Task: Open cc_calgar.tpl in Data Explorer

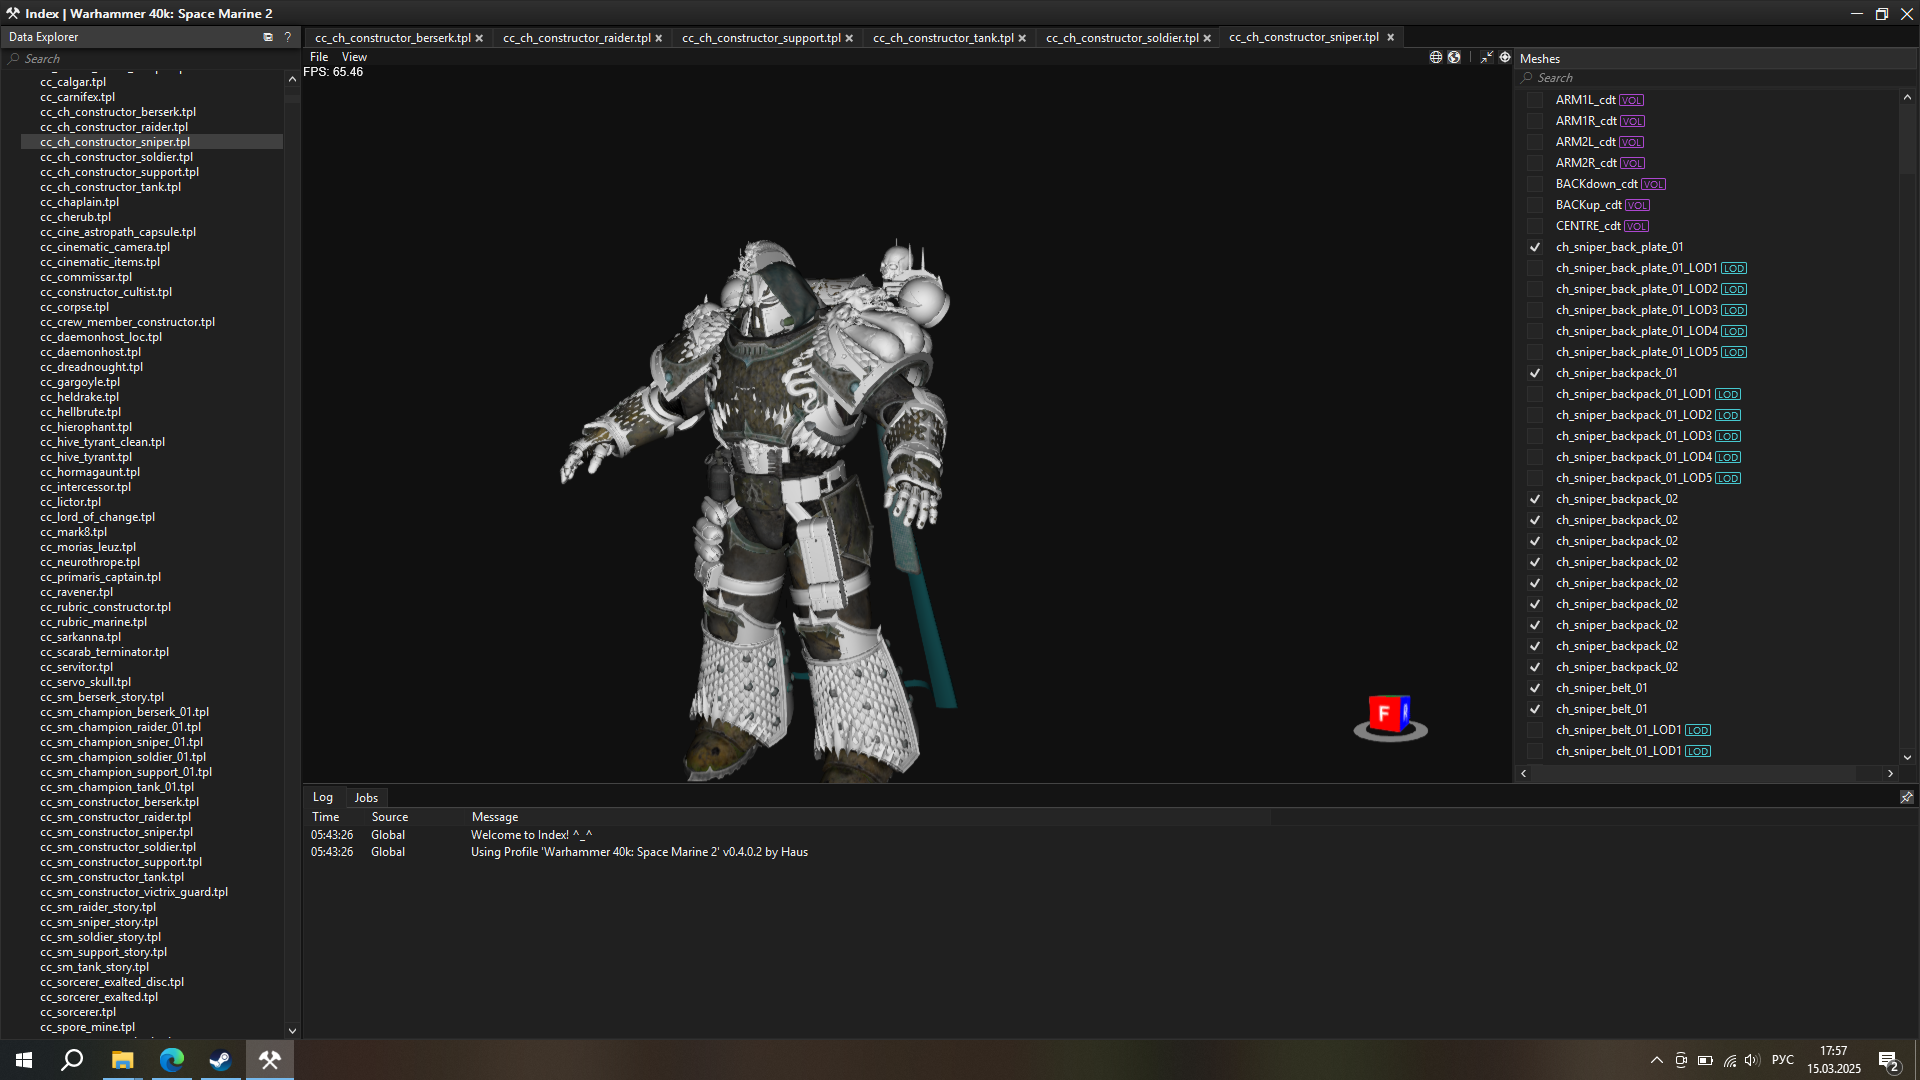Action: pyautogui.click(x=73, y=82)
